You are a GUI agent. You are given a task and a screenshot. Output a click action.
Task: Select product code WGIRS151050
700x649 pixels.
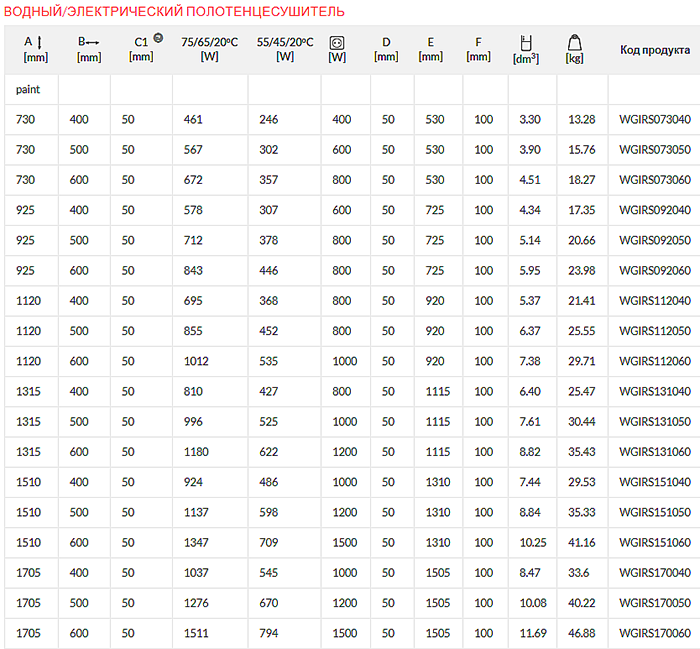tap(655, 512)
